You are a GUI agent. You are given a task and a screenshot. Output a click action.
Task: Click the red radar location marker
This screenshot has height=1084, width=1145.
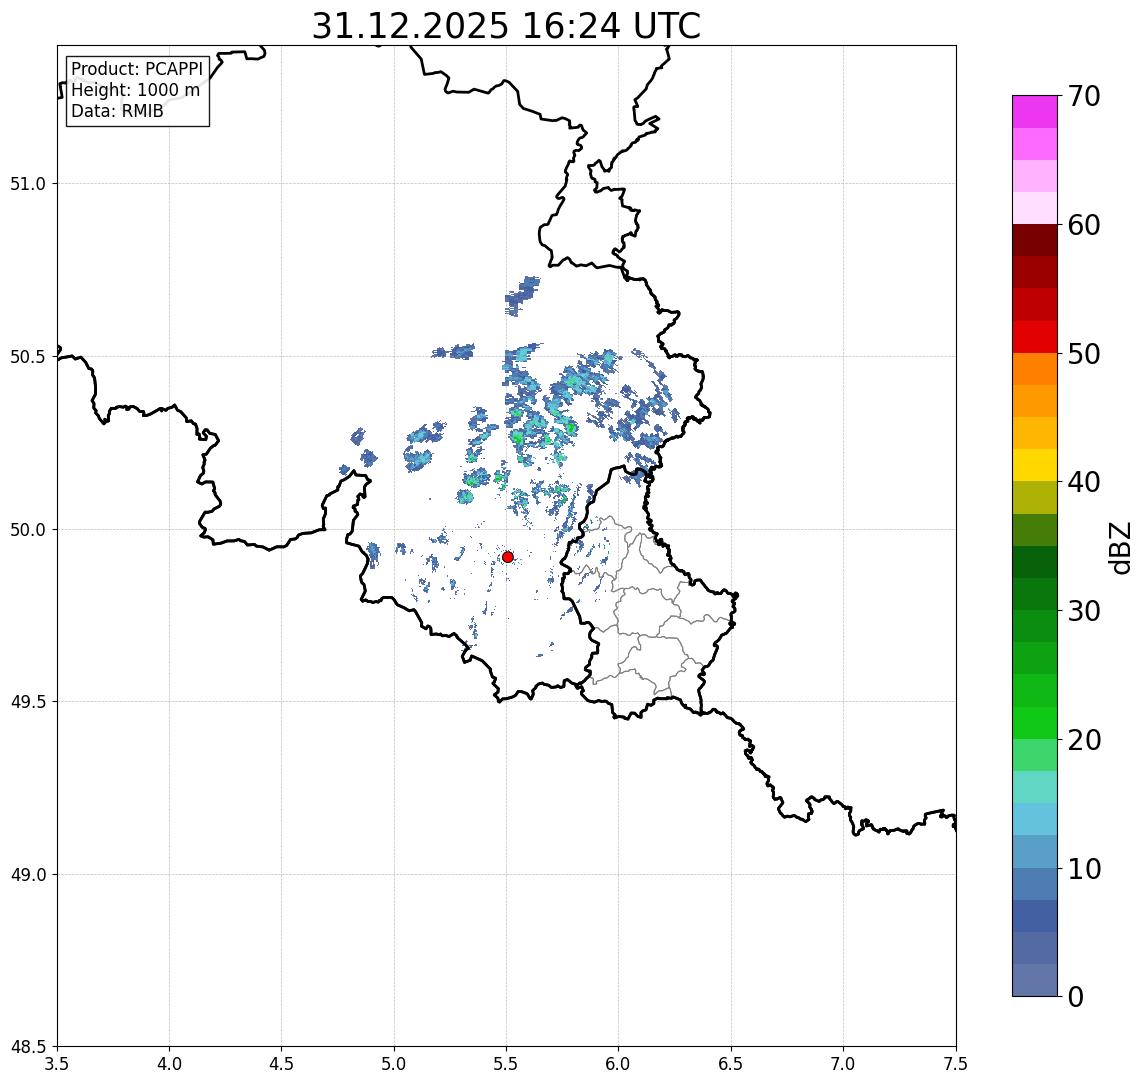click(508, 557)
